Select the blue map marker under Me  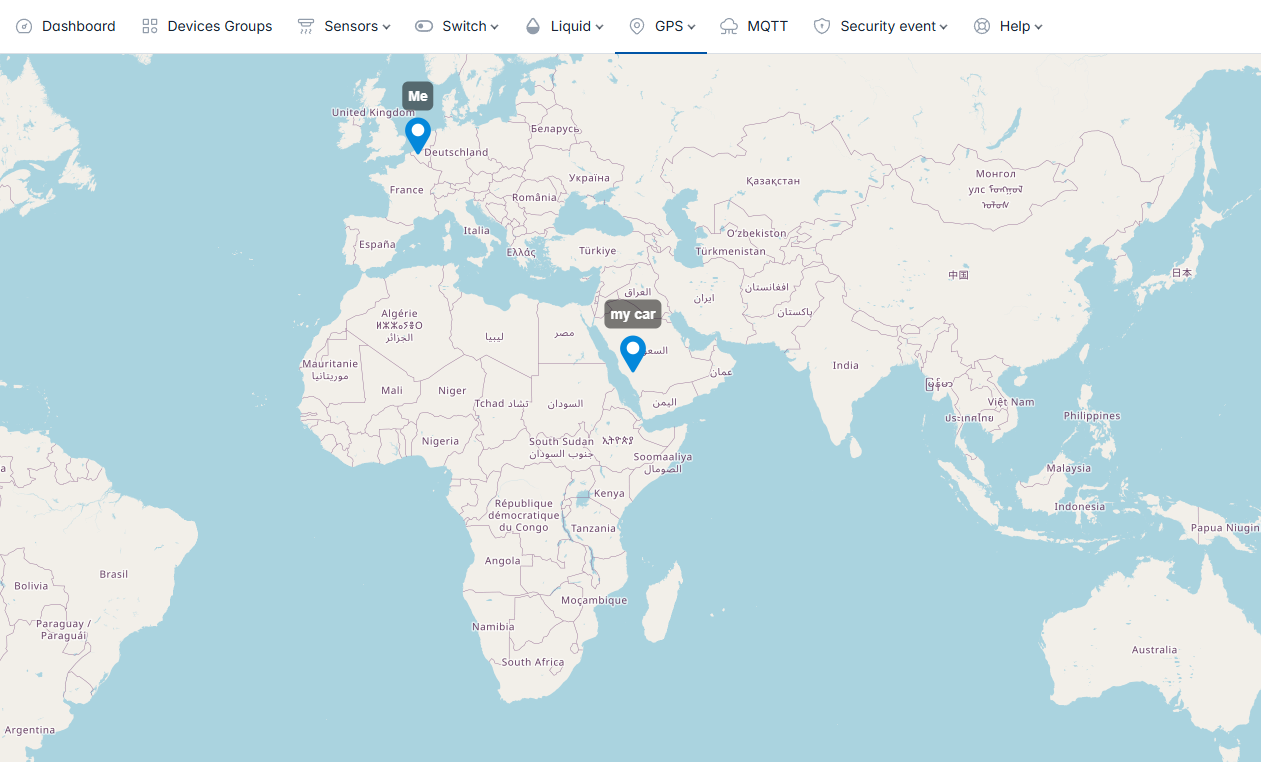[x=418, y=134]
